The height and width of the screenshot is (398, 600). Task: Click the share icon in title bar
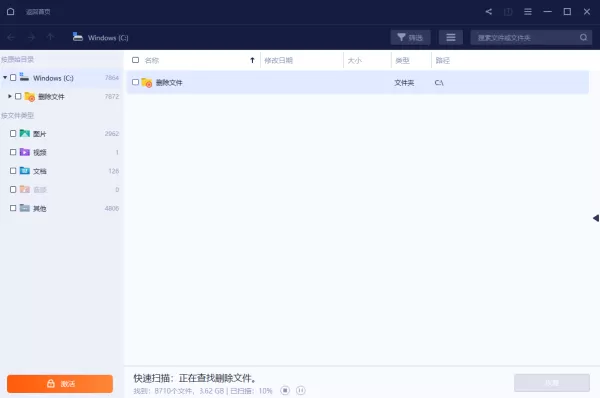[x=489, y=11]
